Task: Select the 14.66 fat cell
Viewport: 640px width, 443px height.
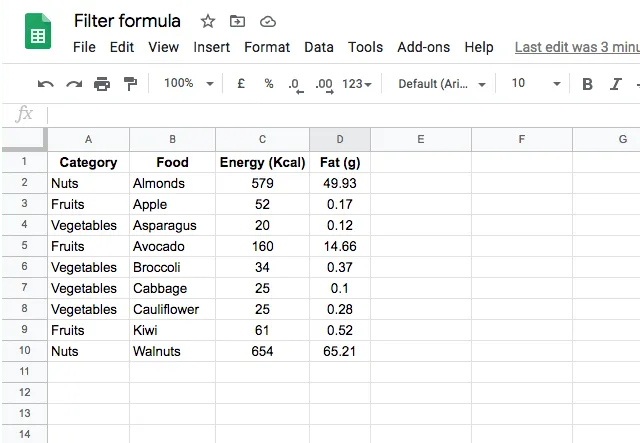Action: tap(340, 246)
